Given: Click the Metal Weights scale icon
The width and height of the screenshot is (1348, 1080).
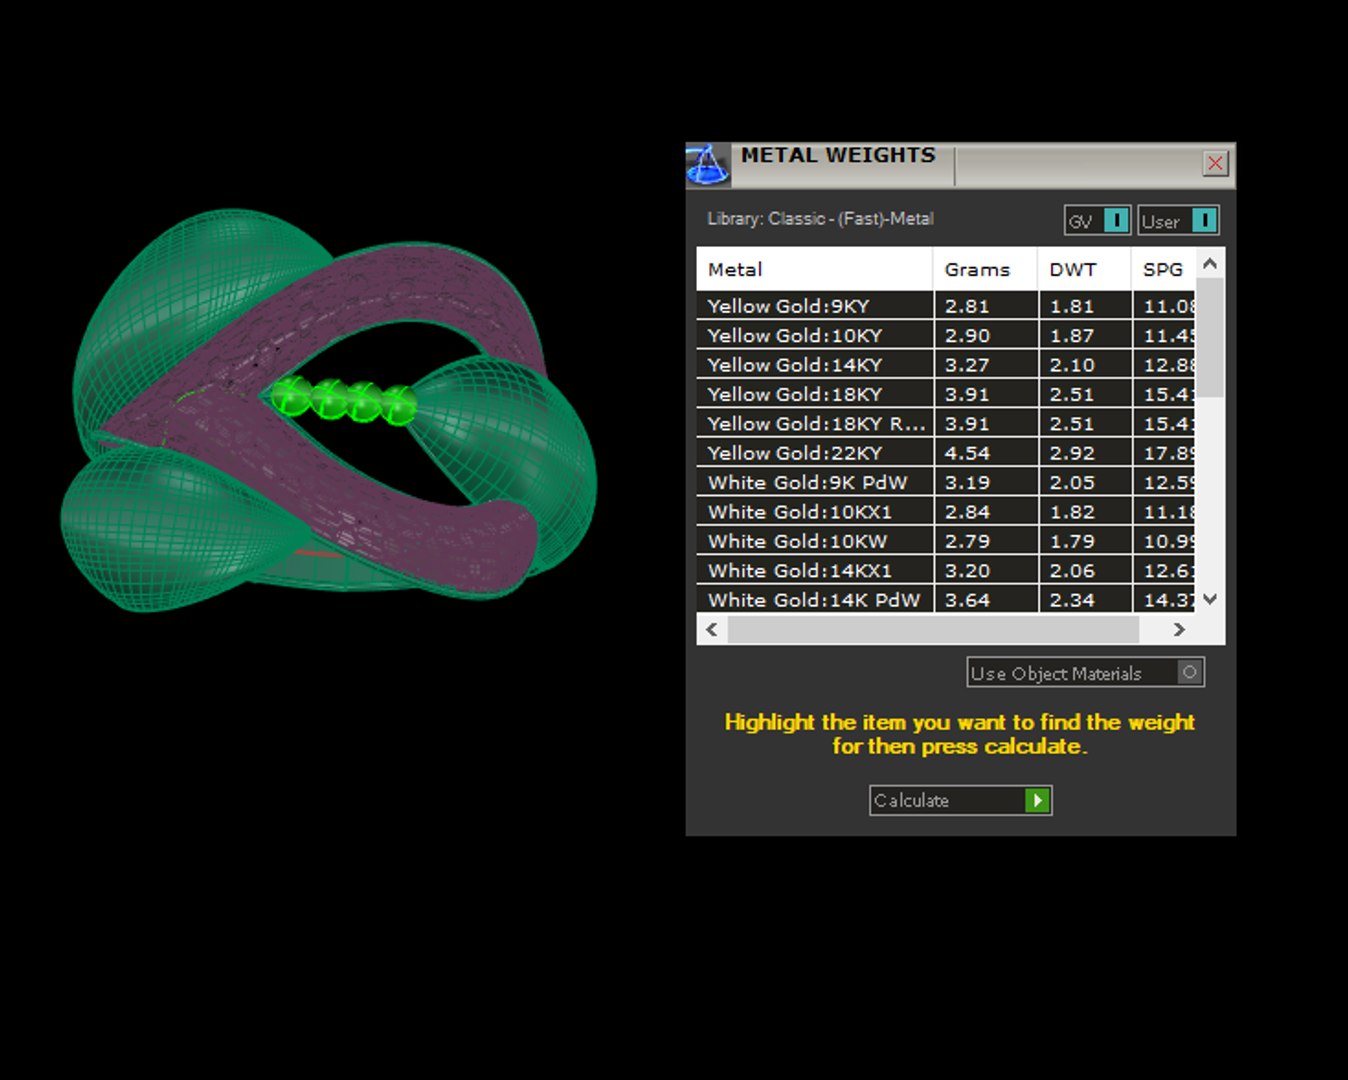Looking at the screenshot, I should coord(708,165).
